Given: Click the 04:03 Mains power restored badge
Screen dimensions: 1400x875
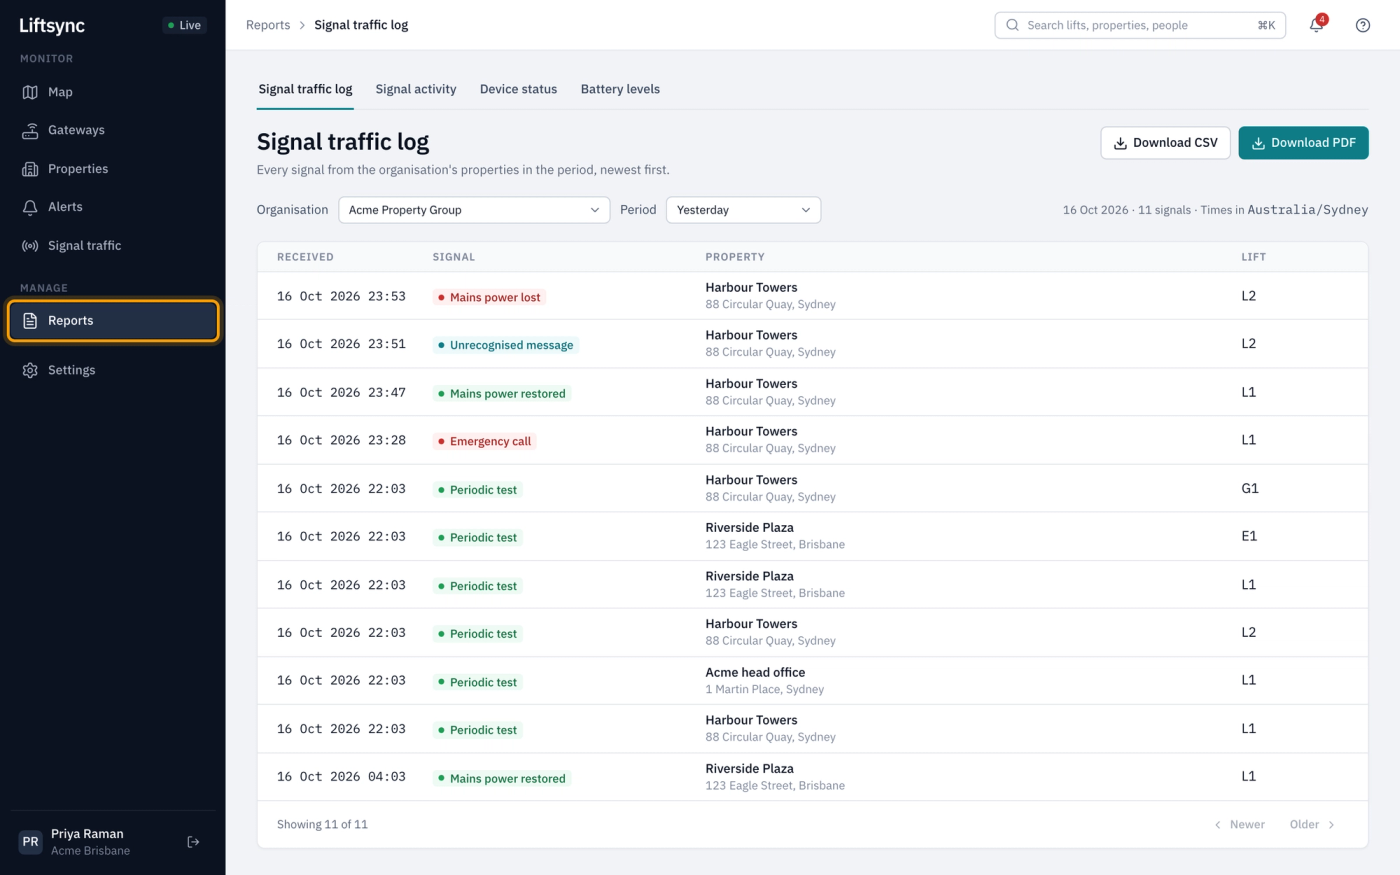Looking at the screenshot, I should (x=502, y=779).
